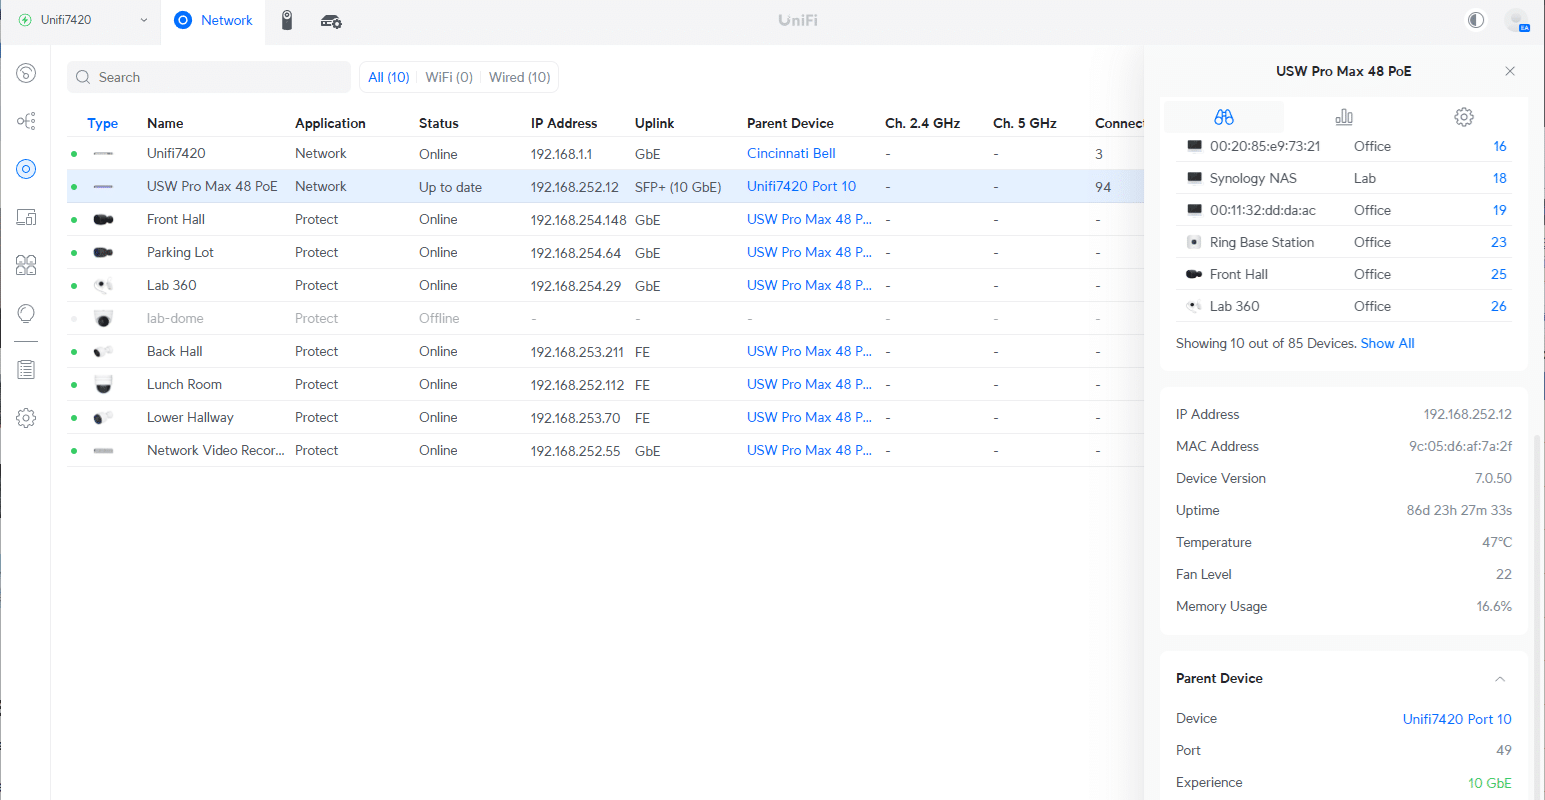
Task: Select the Lab 360 row in device table
Action: [x=605, y=285]
